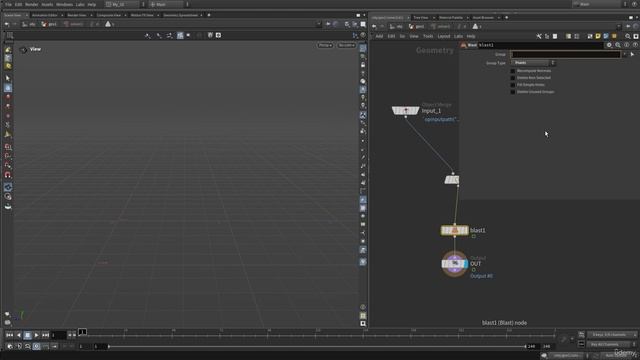Click the wrench icon in network toolbar
The height and width of the screenshot is (360, 640).
(539, 36)
